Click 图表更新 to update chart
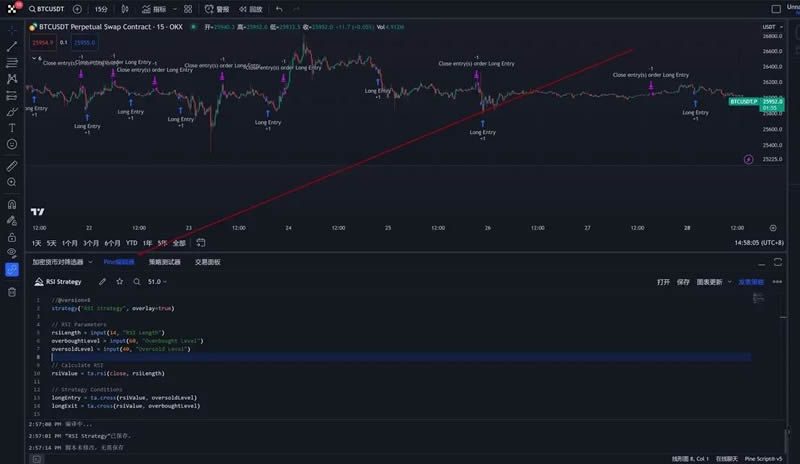 (710, 282)
